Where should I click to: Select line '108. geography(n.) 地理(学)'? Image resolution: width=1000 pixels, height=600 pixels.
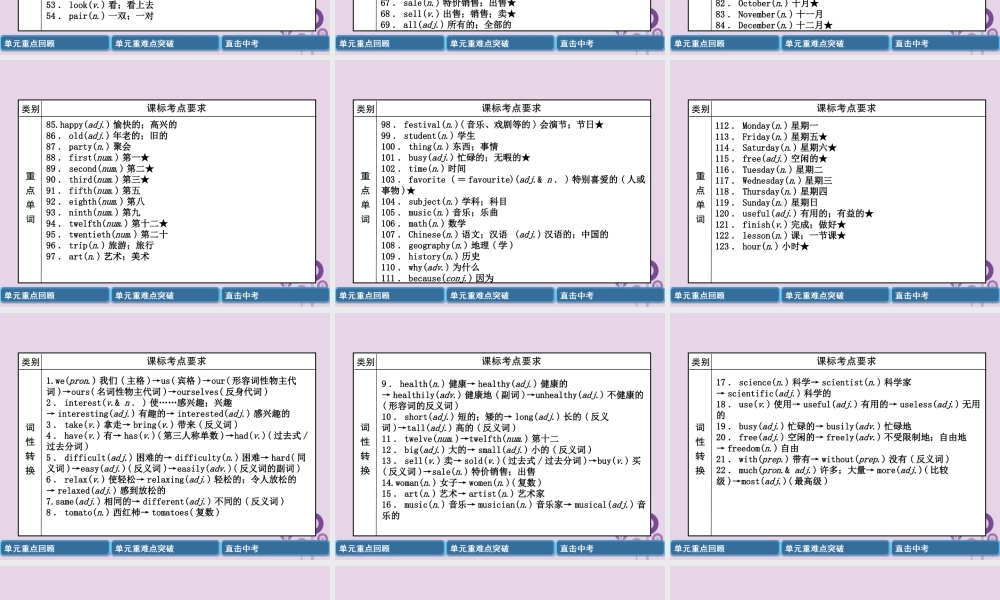click(x=447, y=245)
